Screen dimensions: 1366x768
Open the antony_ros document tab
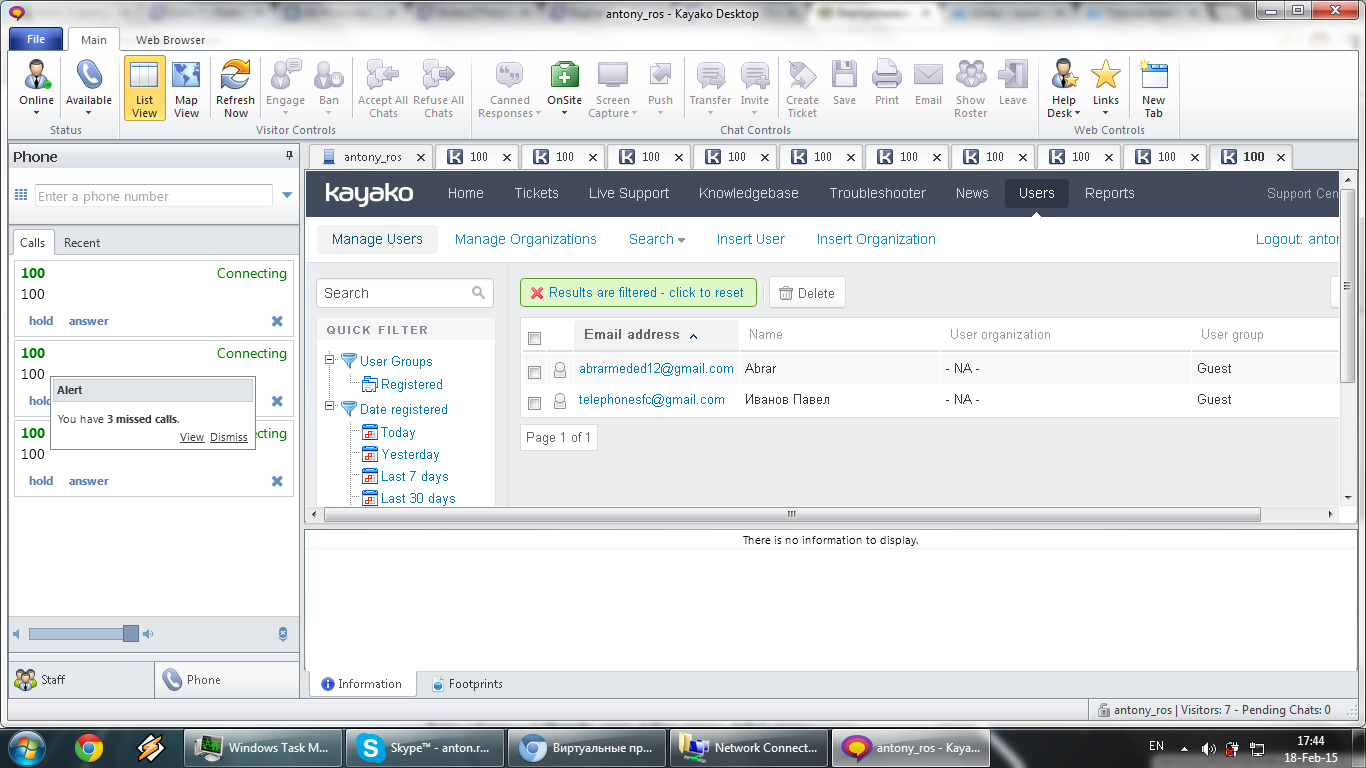click(370, 157)
